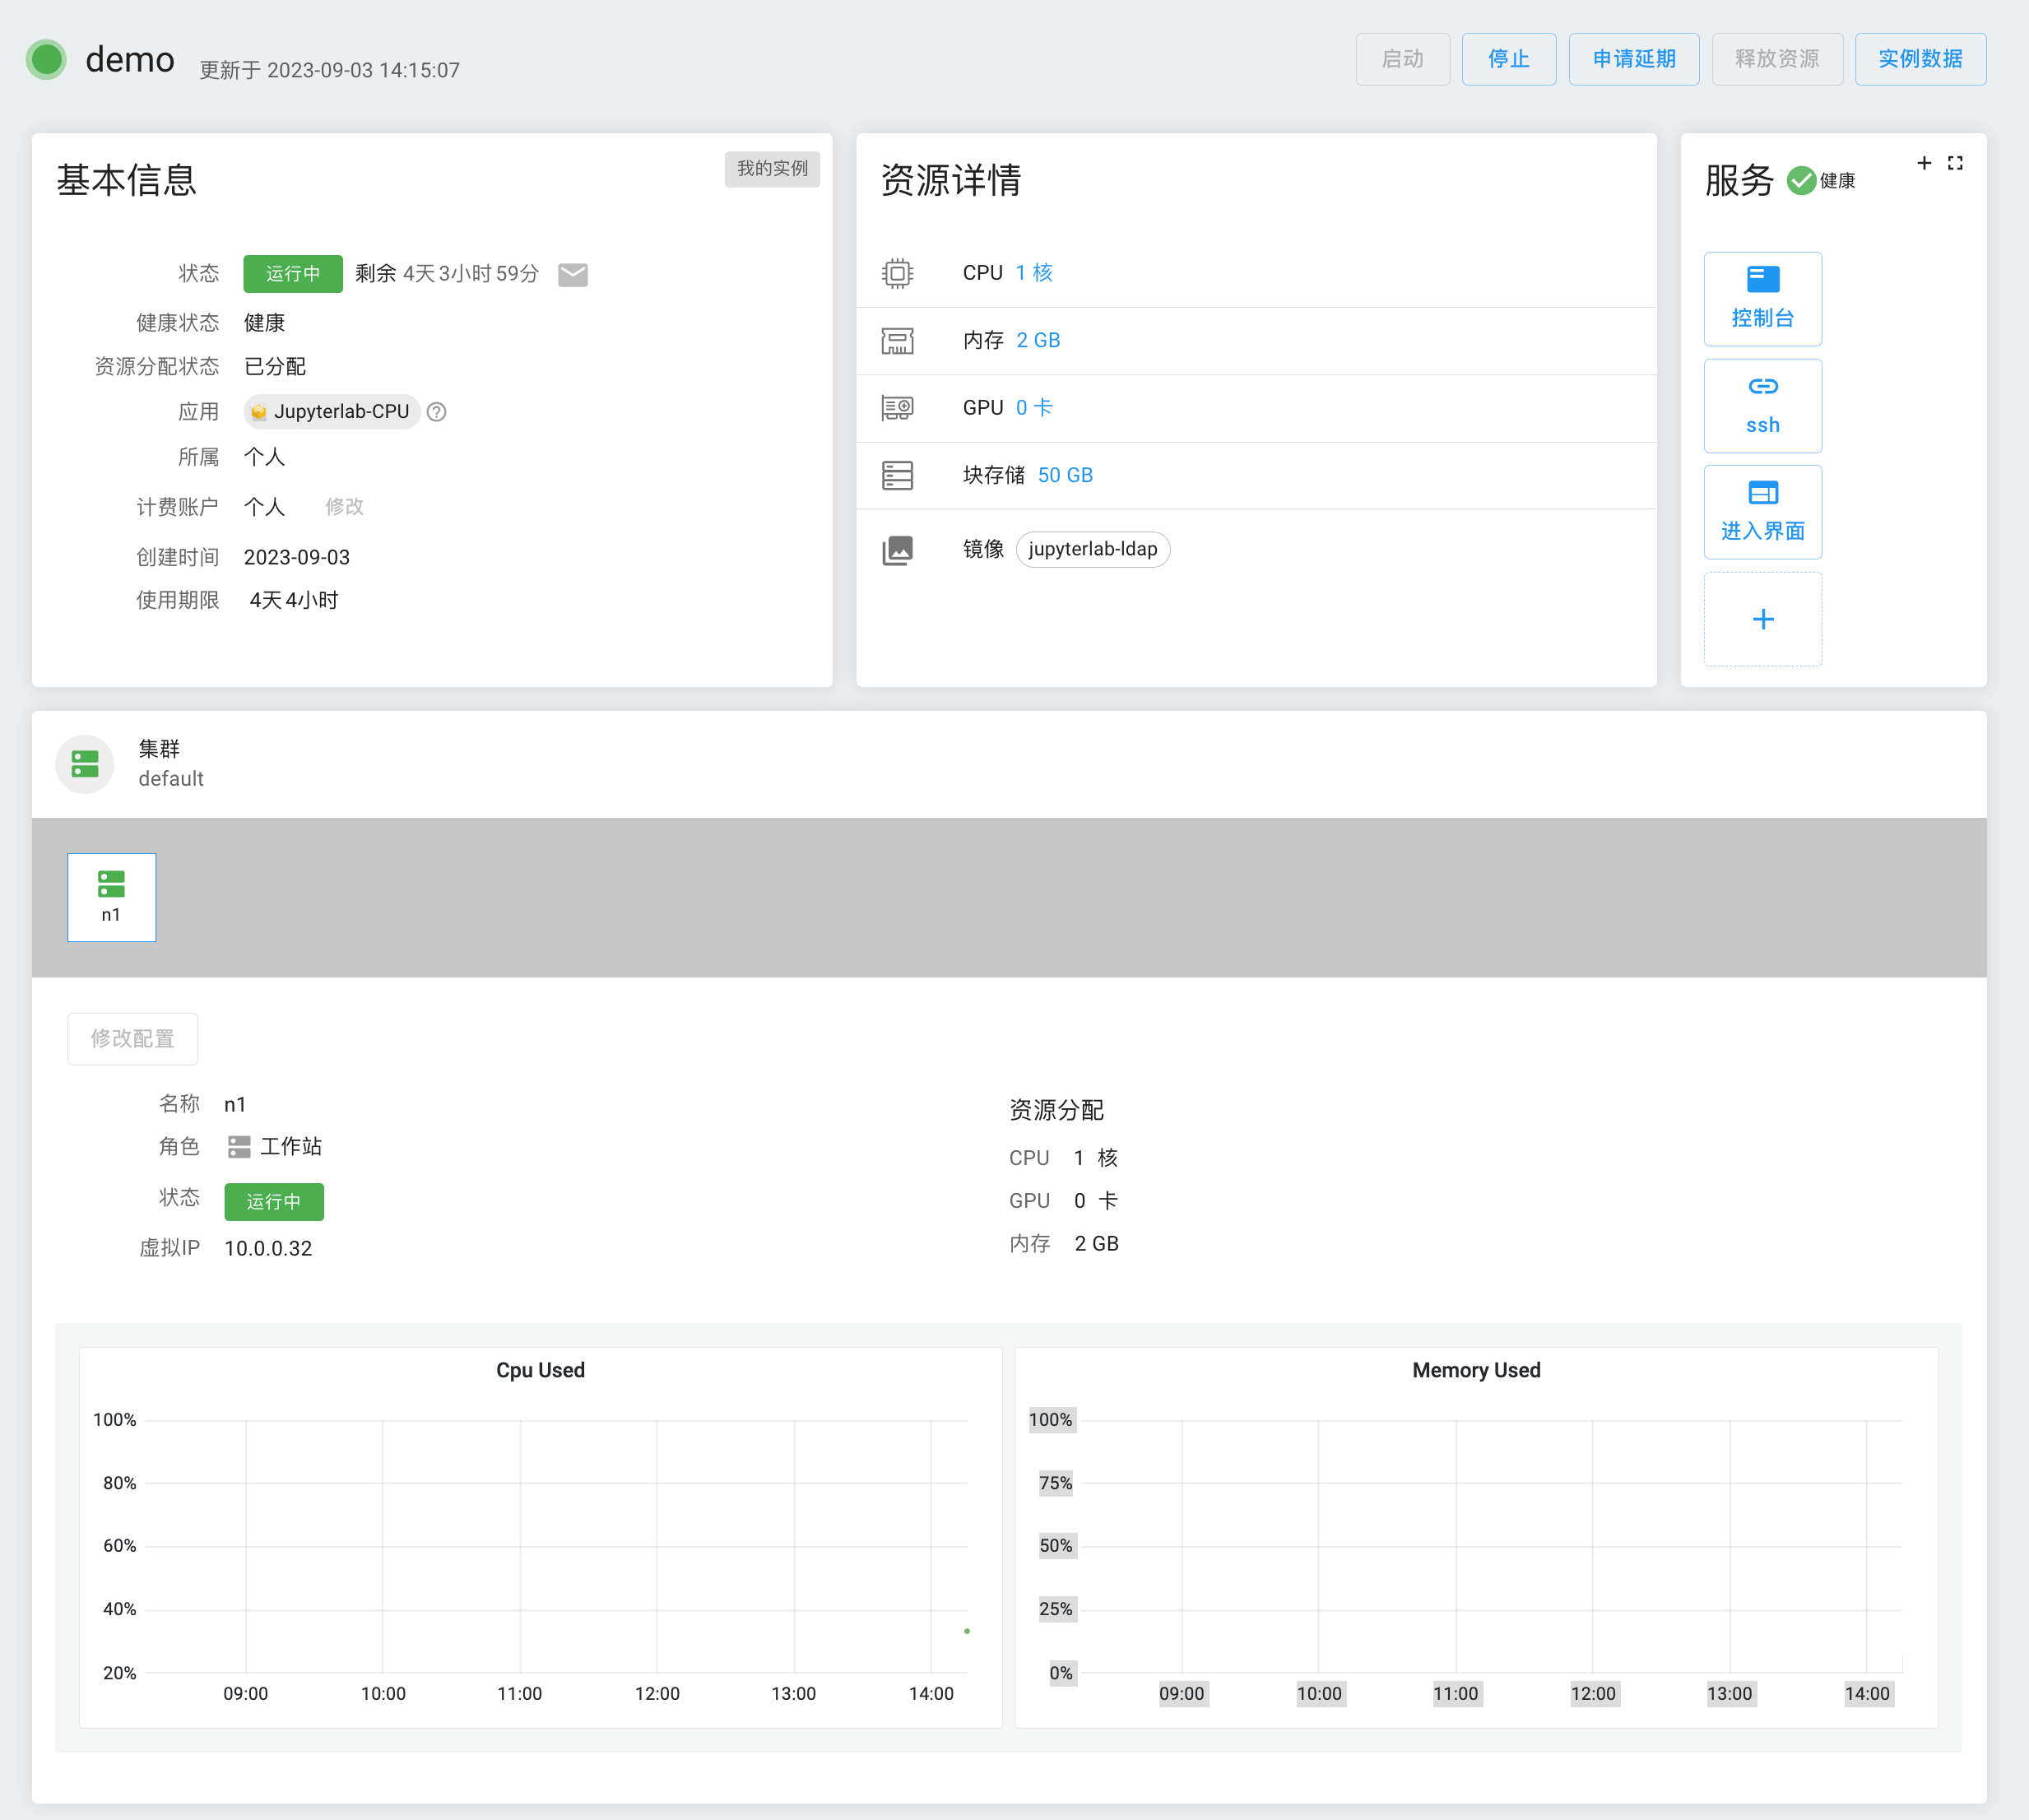Click the dashed plus tile to add service
This screenshot has width=2029, height=1820.
tap(1763, 619)
